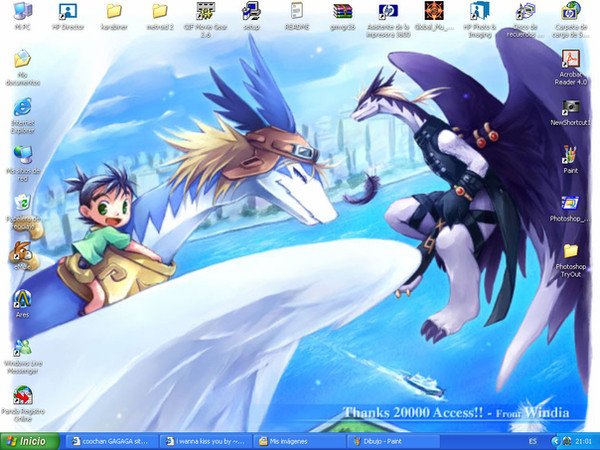Image resolution: width=600 pixels, height=450 pixels.
Task: Launch HP Photo & Imaging shortcut
Action: (x=479, y=11)
